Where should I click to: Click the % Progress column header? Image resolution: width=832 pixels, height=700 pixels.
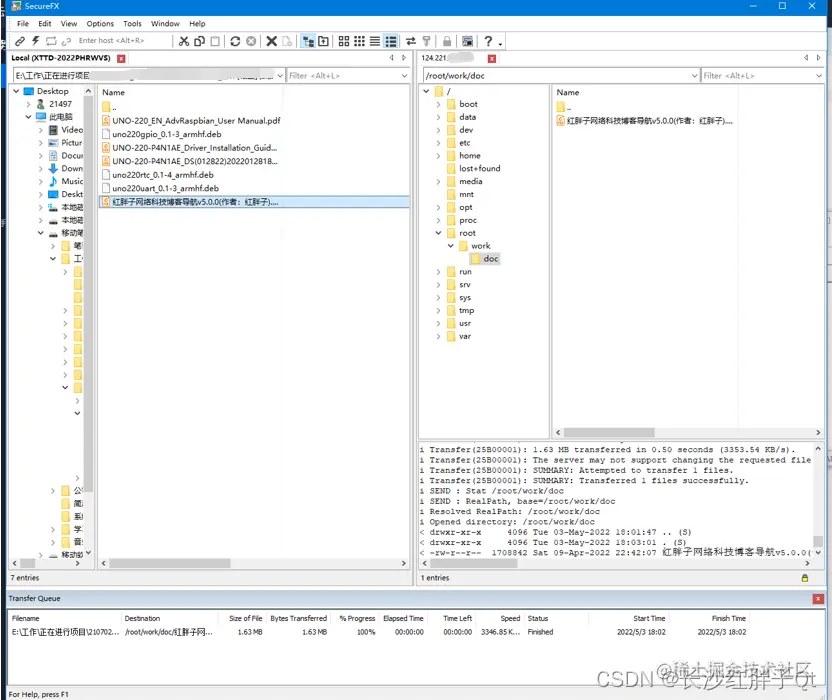[x=357, y=618]
